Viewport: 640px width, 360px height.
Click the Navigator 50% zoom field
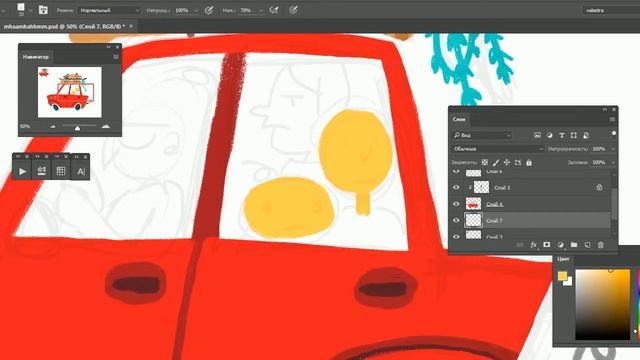tap(25, 127)
